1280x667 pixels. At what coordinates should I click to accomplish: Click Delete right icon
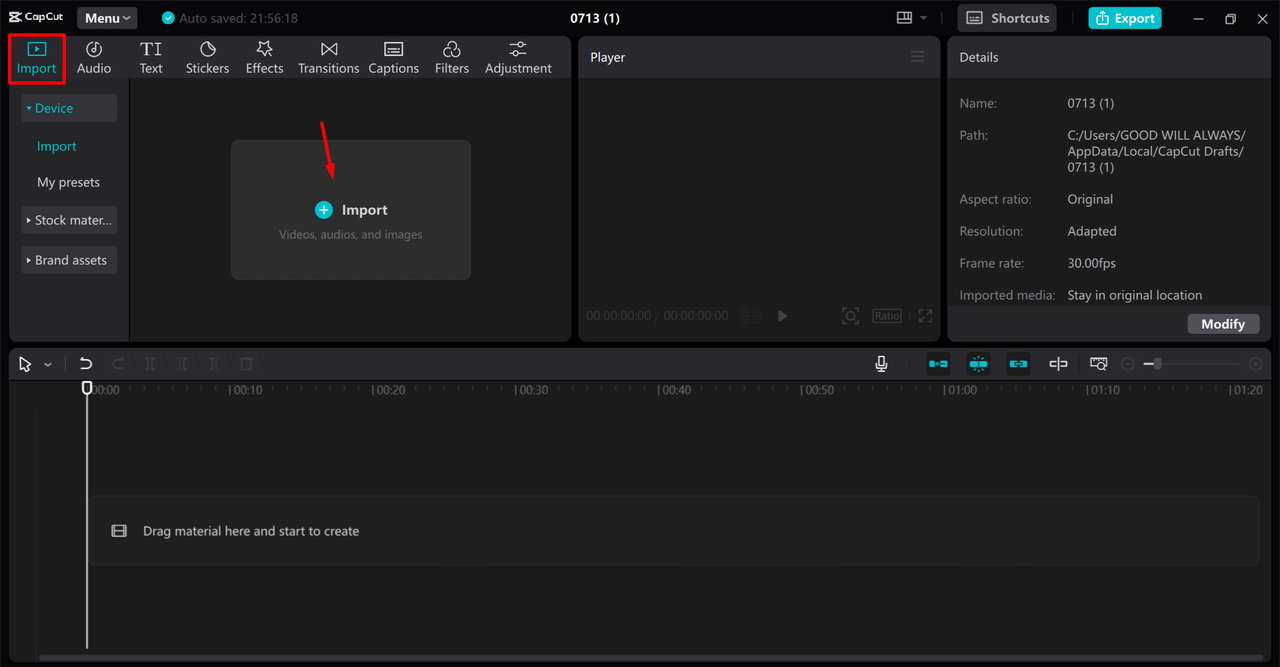coord(214,364)
